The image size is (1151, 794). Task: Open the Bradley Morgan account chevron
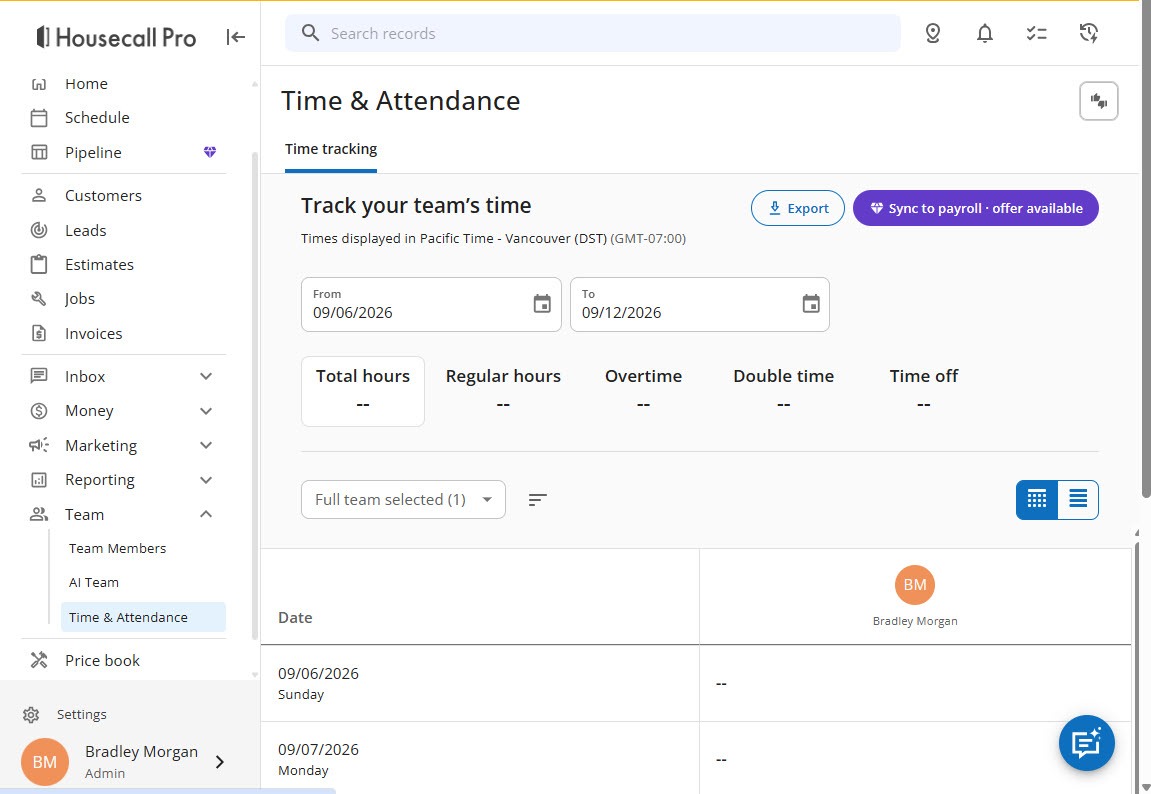pos(219,762)
